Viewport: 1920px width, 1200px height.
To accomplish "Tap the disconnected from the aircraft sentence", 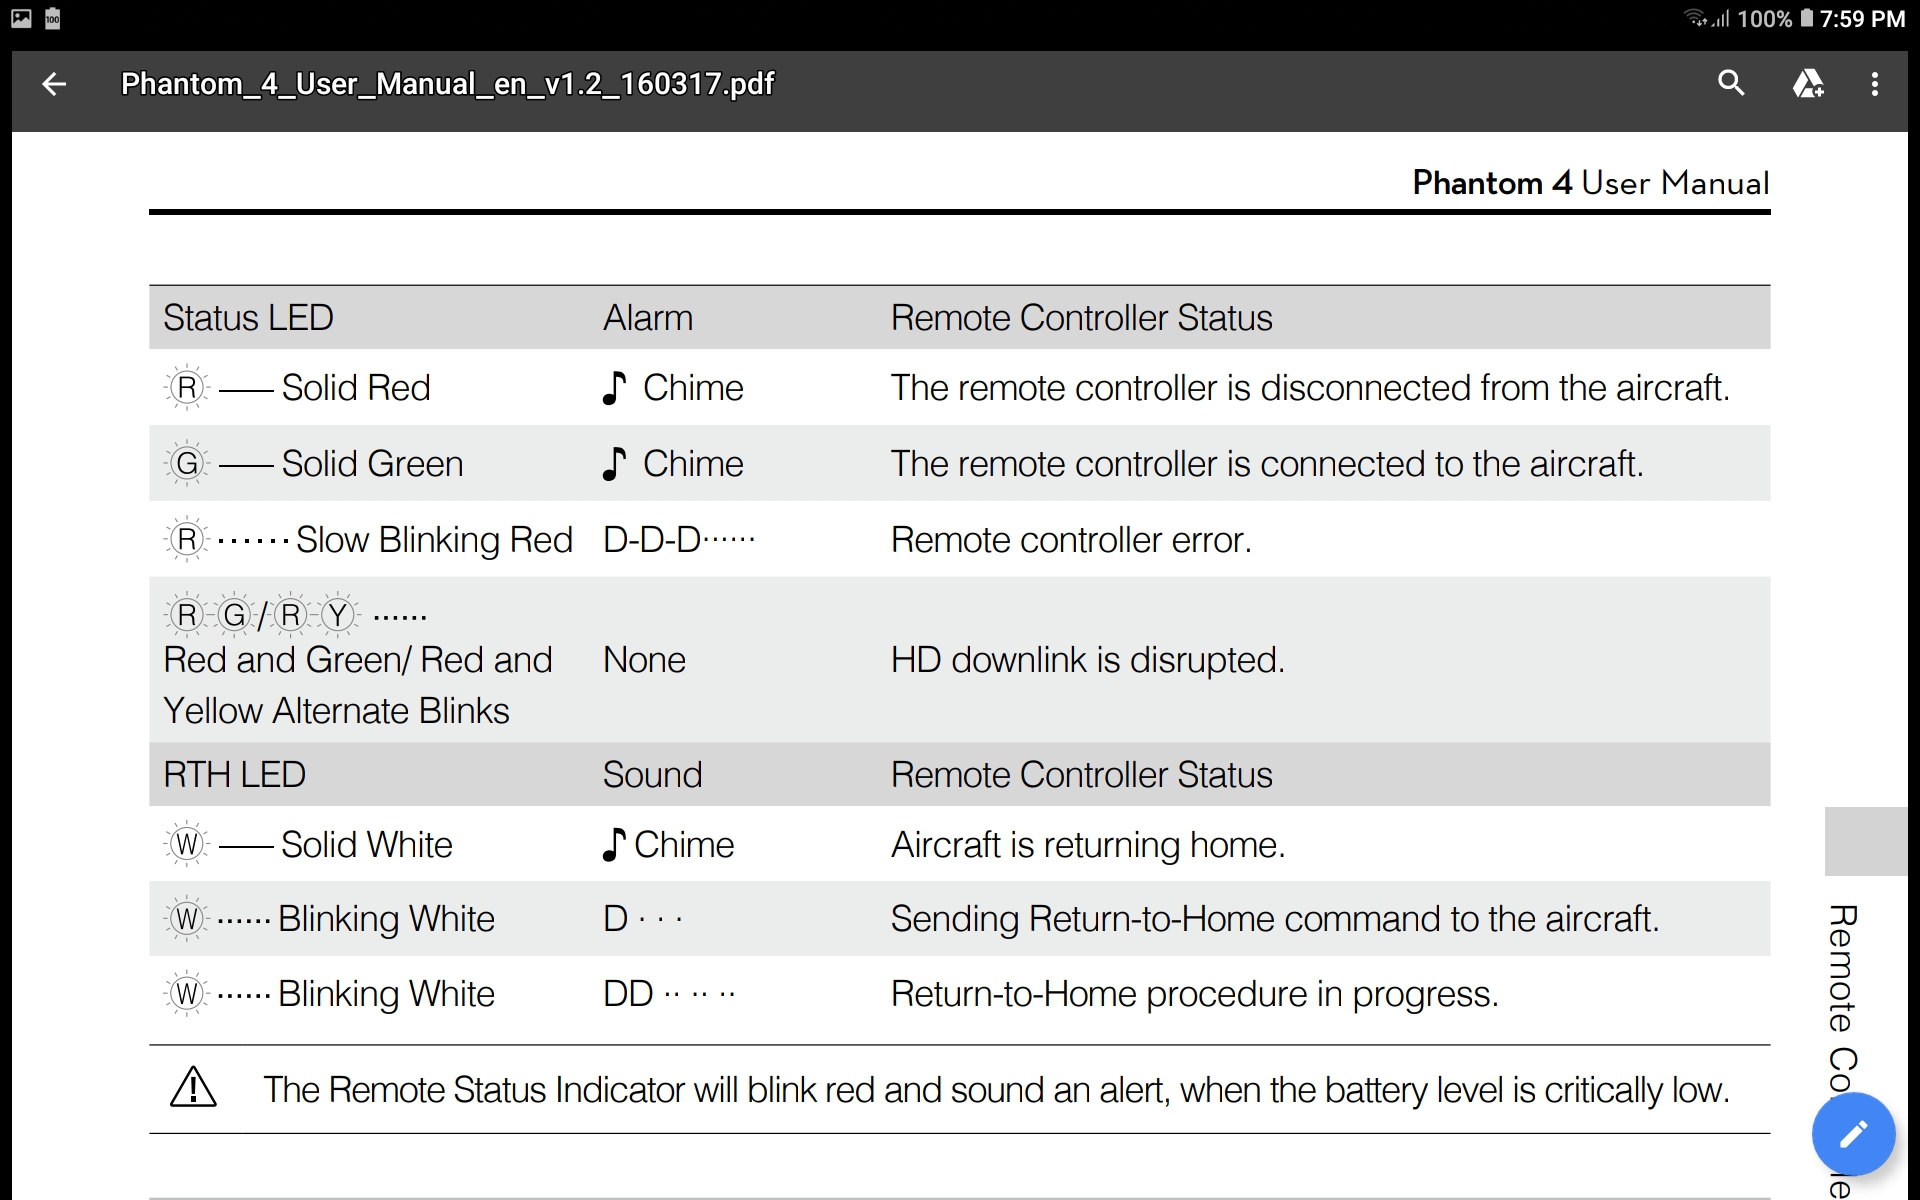I will coord(1310,388).
